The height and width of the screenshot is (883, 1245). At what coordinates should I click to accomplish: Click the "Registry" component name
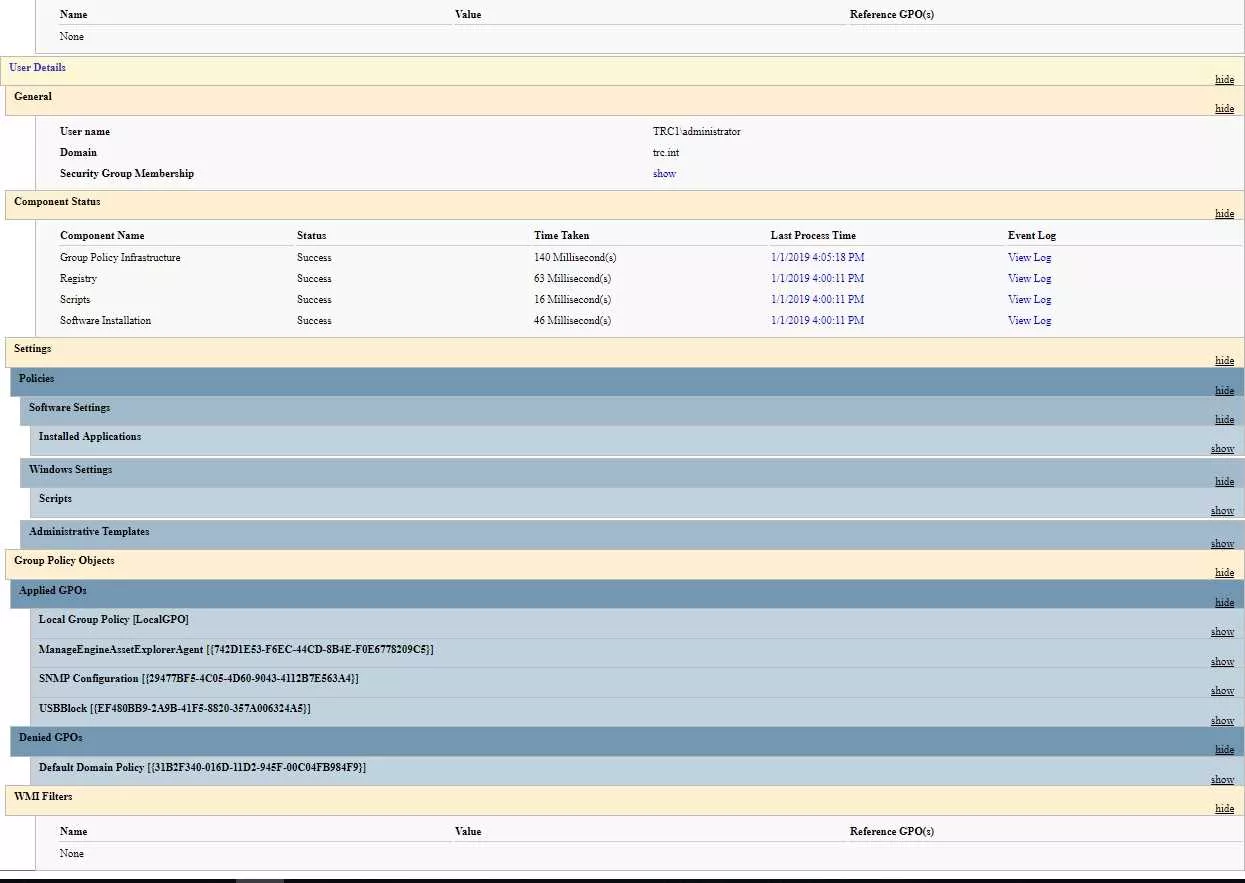[79, 279]
